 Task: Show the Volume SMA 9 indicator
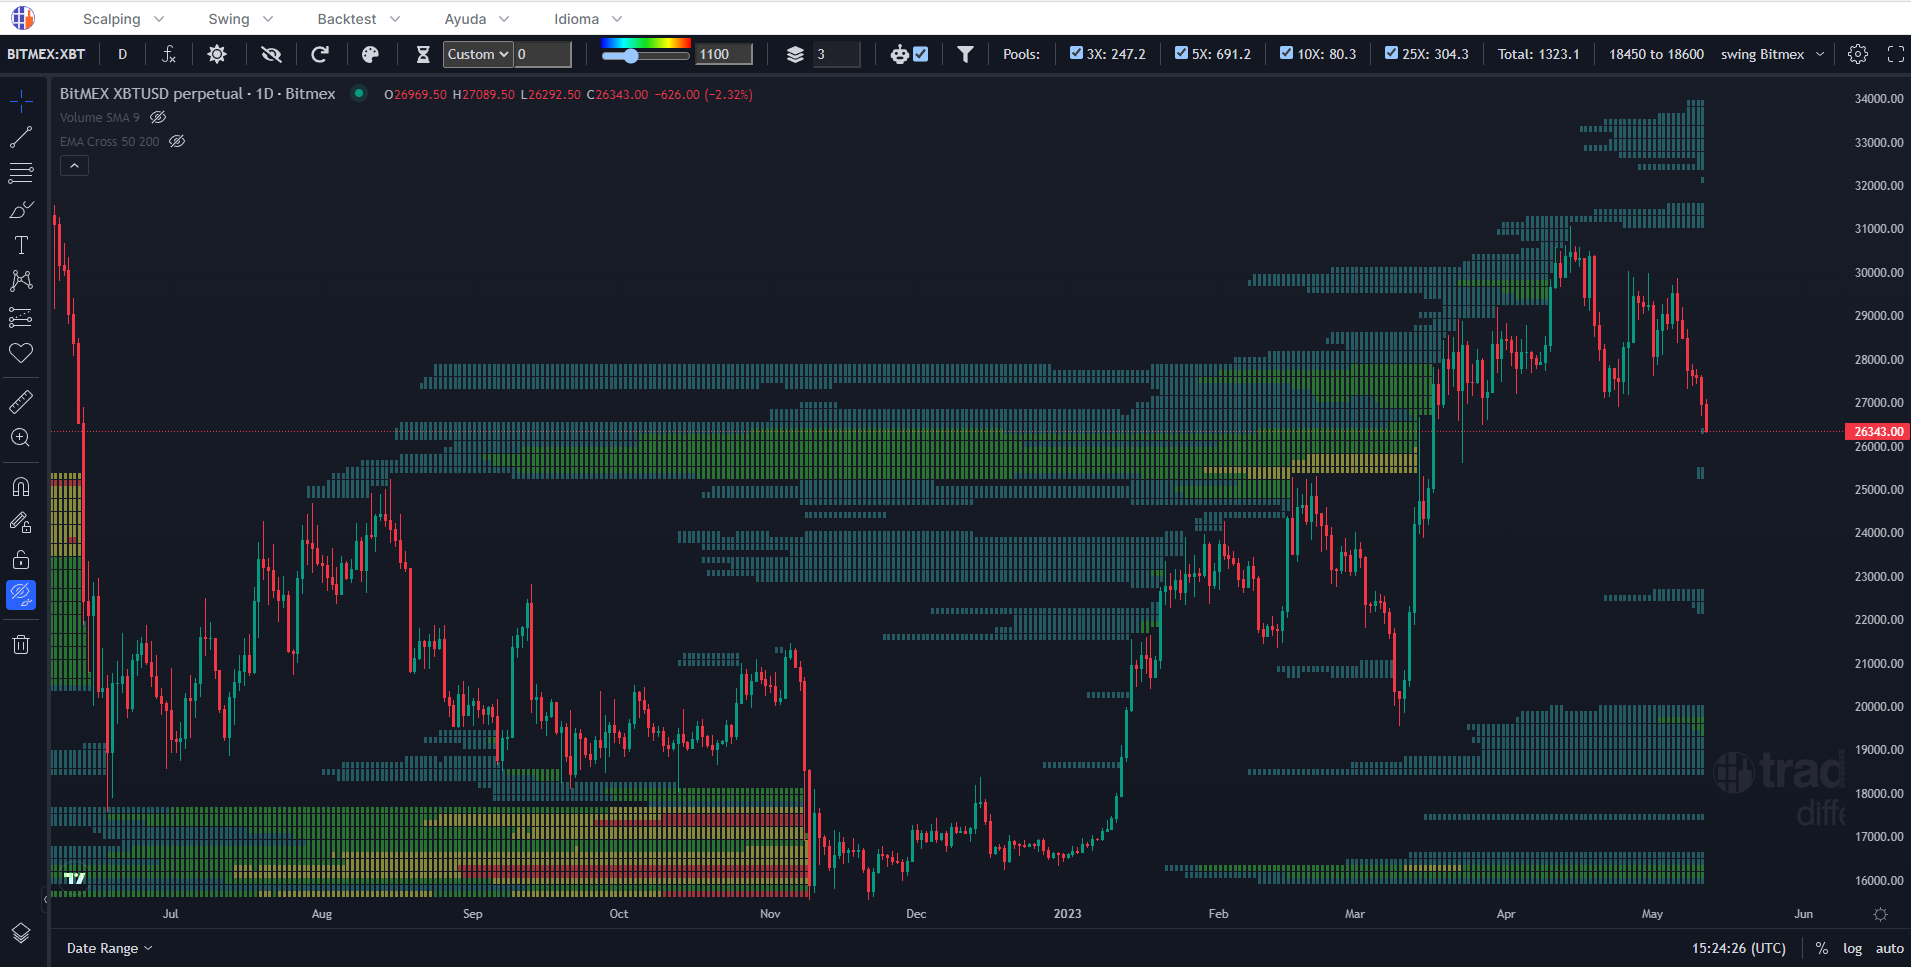pyautogui.click(x=158, y=118)
